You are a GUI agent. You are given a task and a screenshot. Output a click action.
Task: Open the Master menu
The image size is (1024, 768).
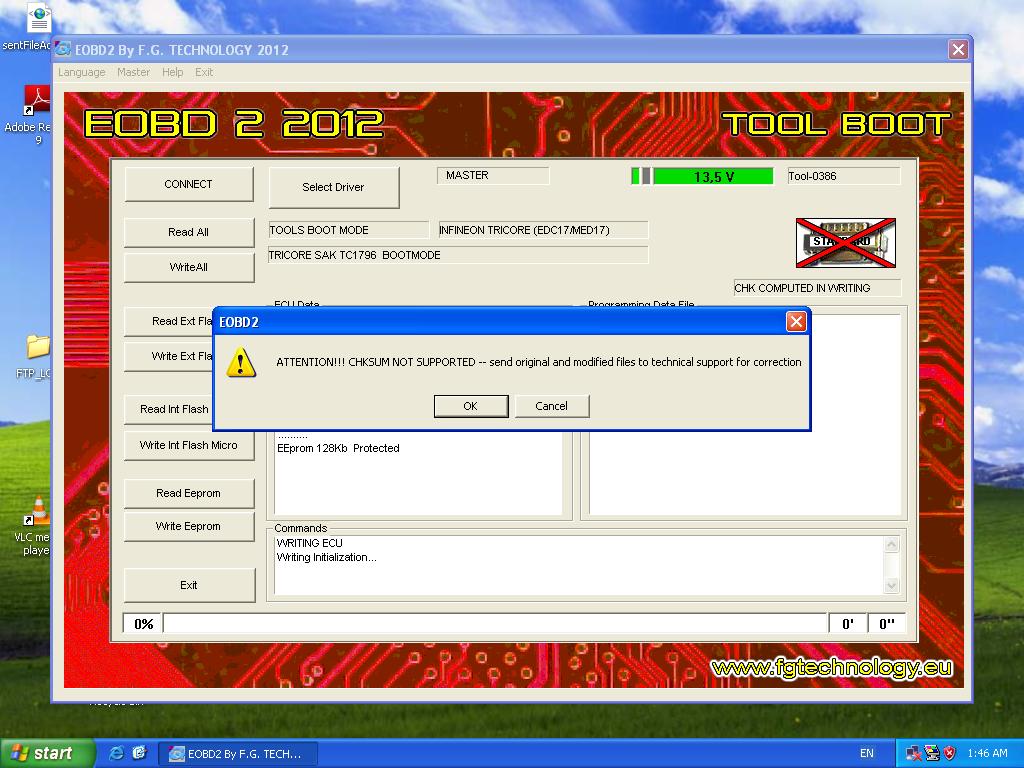[x=133, y=72]
